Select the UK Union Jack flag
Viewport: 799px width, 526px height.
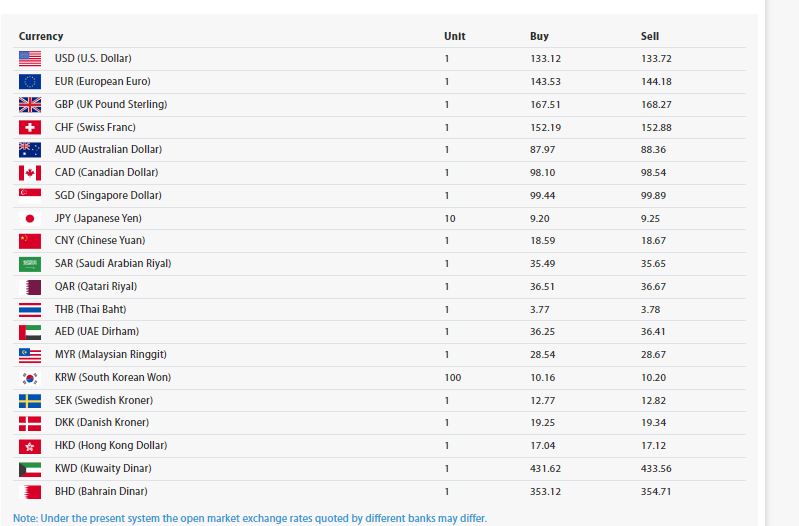pos(29,105)
